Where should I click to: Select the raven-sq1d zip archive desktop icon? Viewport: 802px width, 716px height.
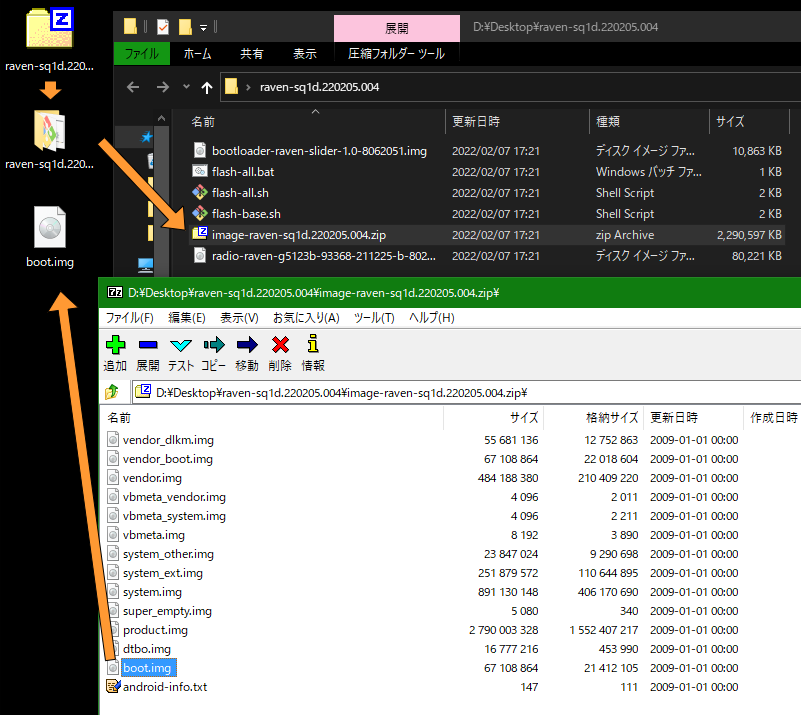[x=50, y=29]
